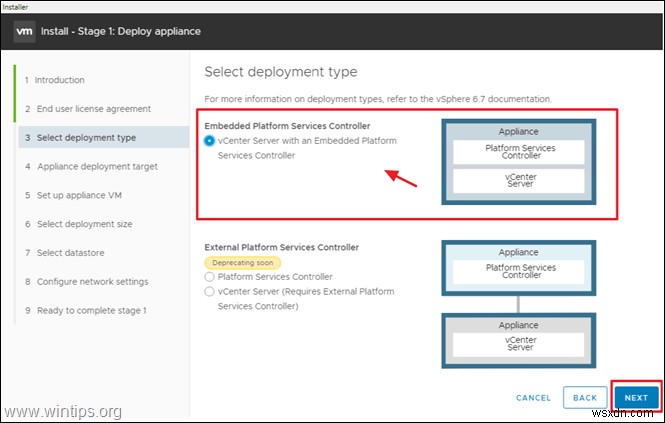Click the embedded Appliance diagram
The width and height of the screenshot is (665, 423).
(519, 162)
